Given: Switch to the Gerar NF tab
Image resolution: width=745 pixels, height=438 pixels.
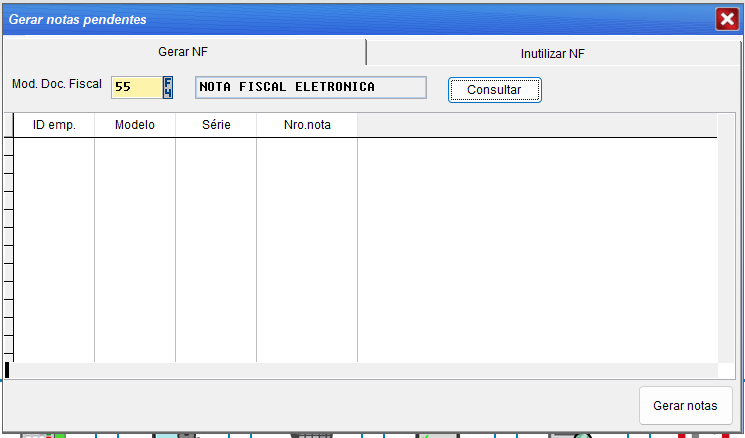Looking at the screenshot, I should pyautogui.click(x=183, y=52).
